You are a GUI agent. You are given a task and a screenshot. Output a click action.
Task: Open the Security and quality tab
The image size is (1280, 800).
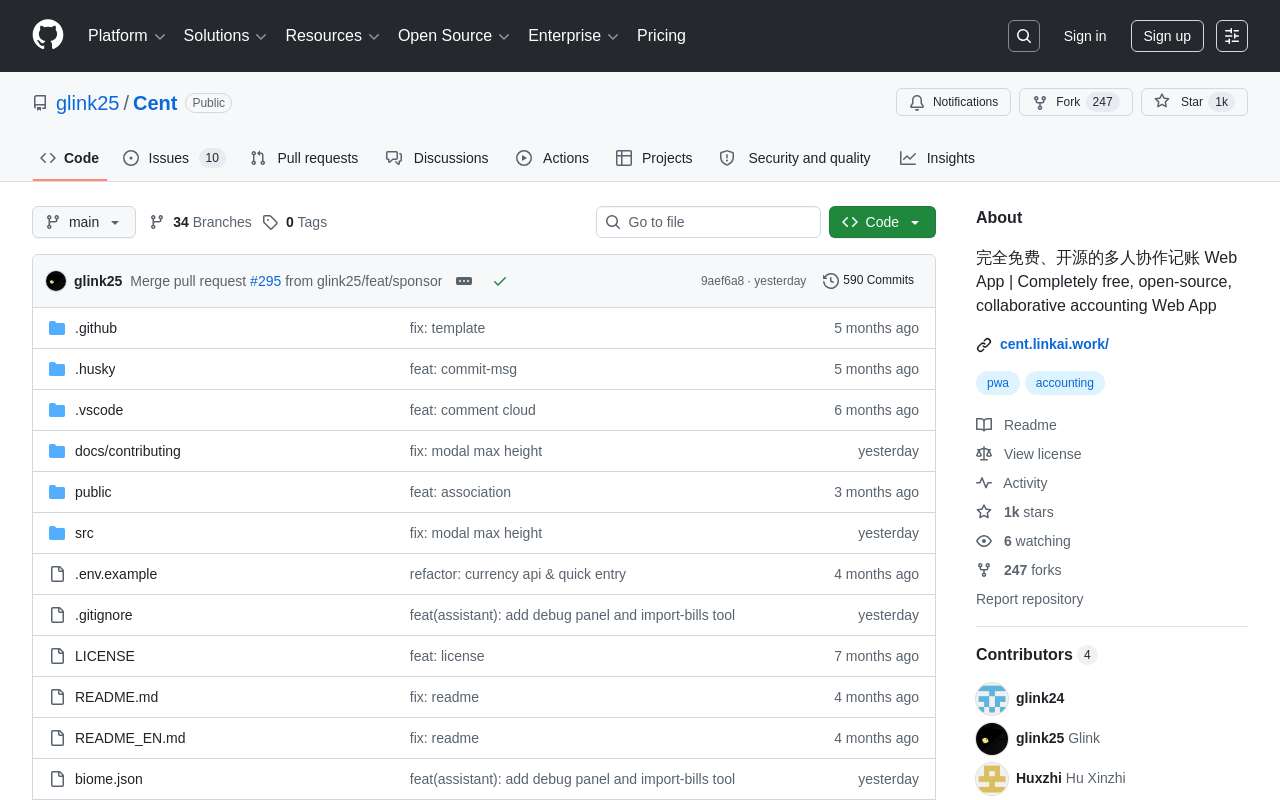coord(795,158)
